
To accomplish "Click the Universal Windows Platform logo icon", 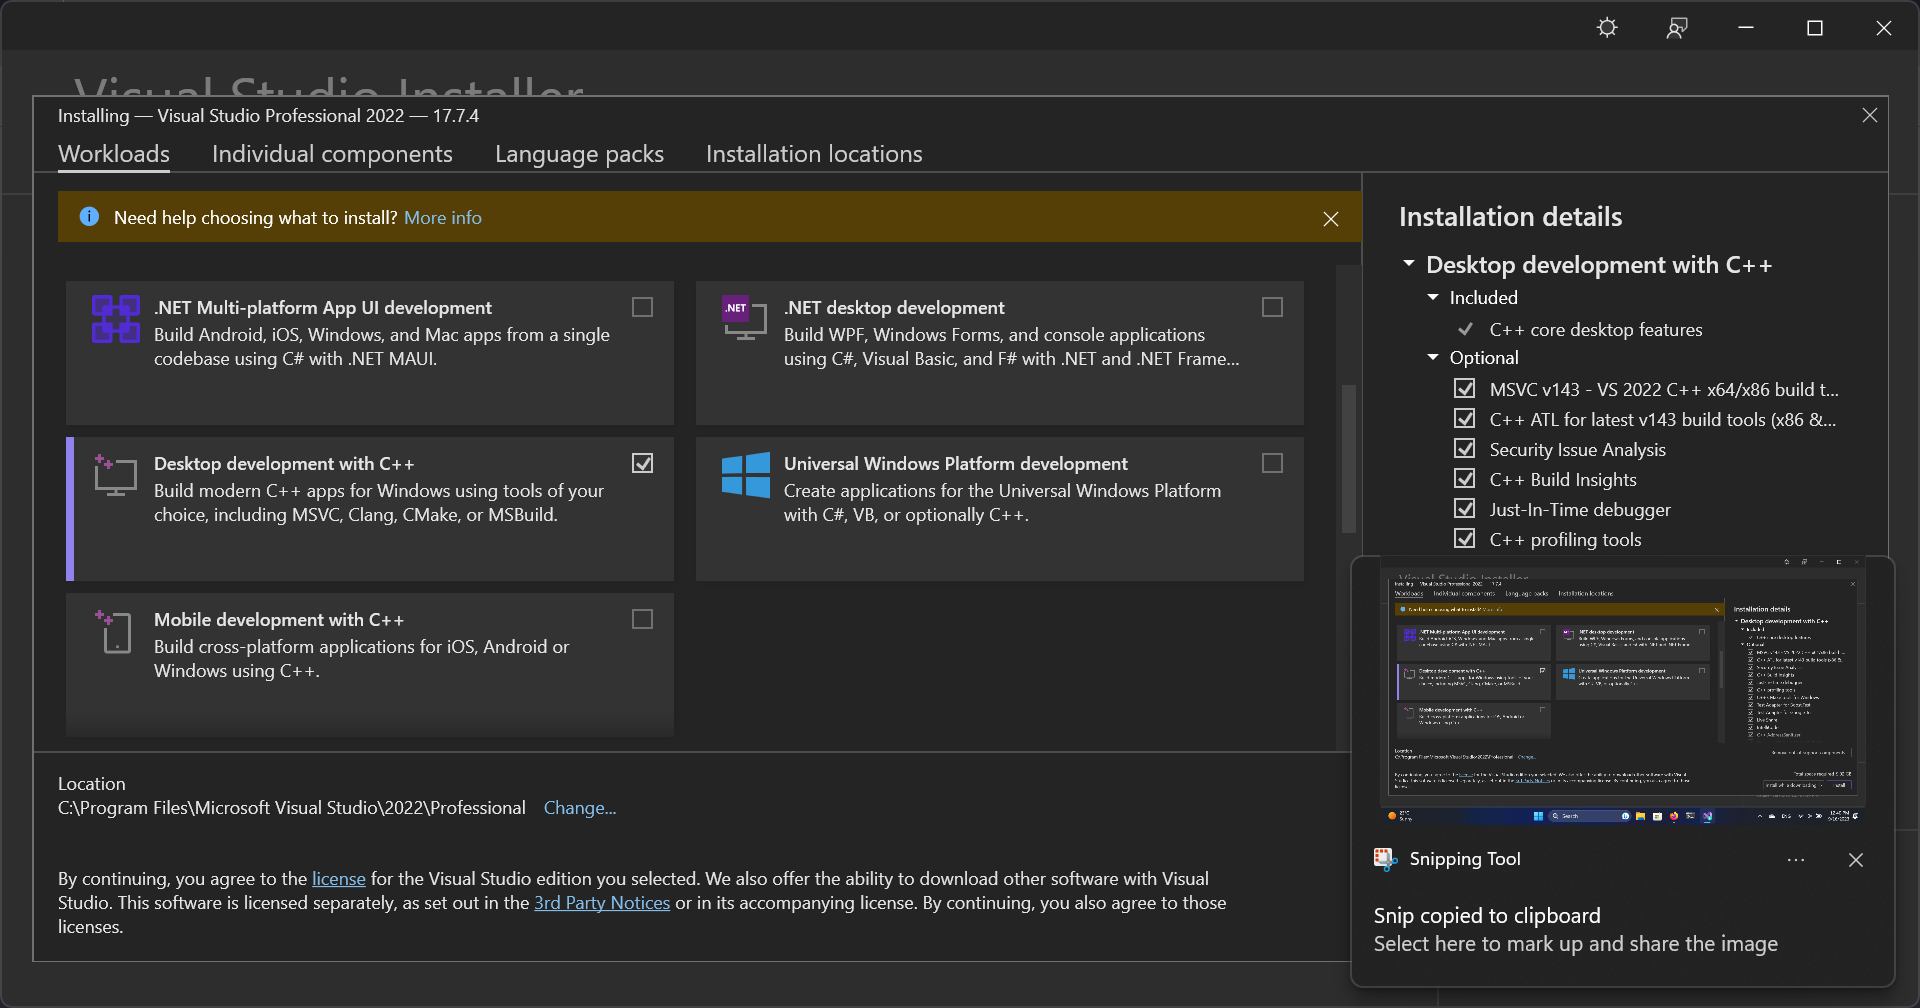I will pos(746,475).
